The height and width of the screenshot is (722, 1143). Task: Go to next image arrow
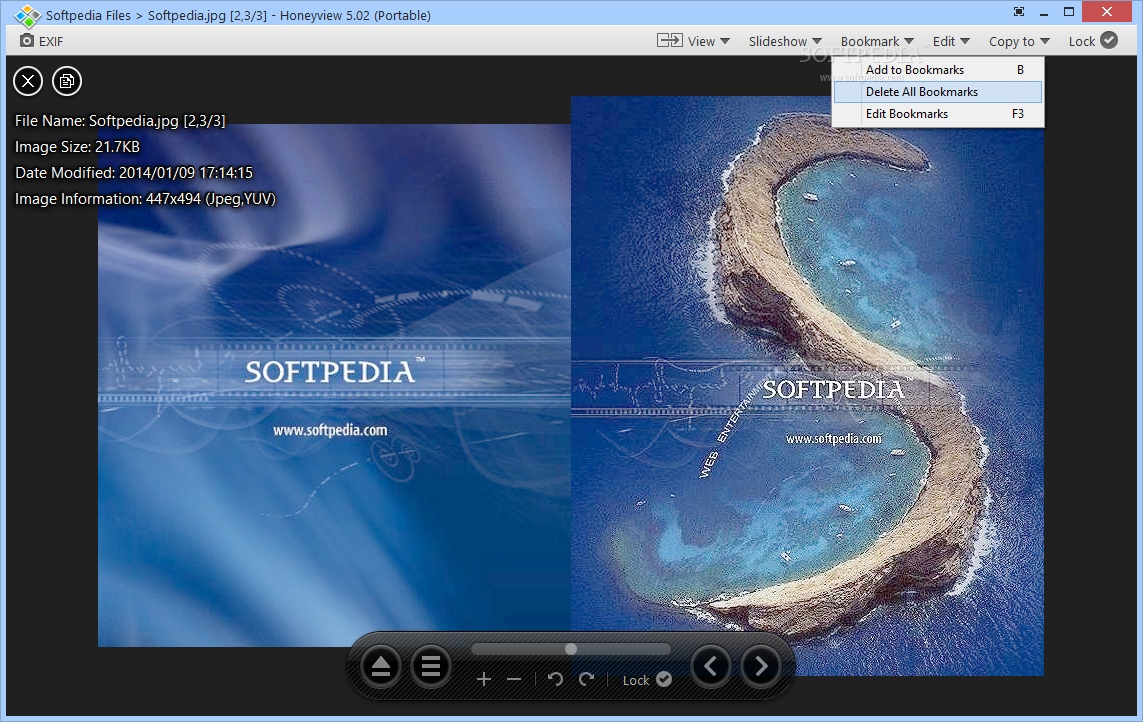(x=761, y=666)
